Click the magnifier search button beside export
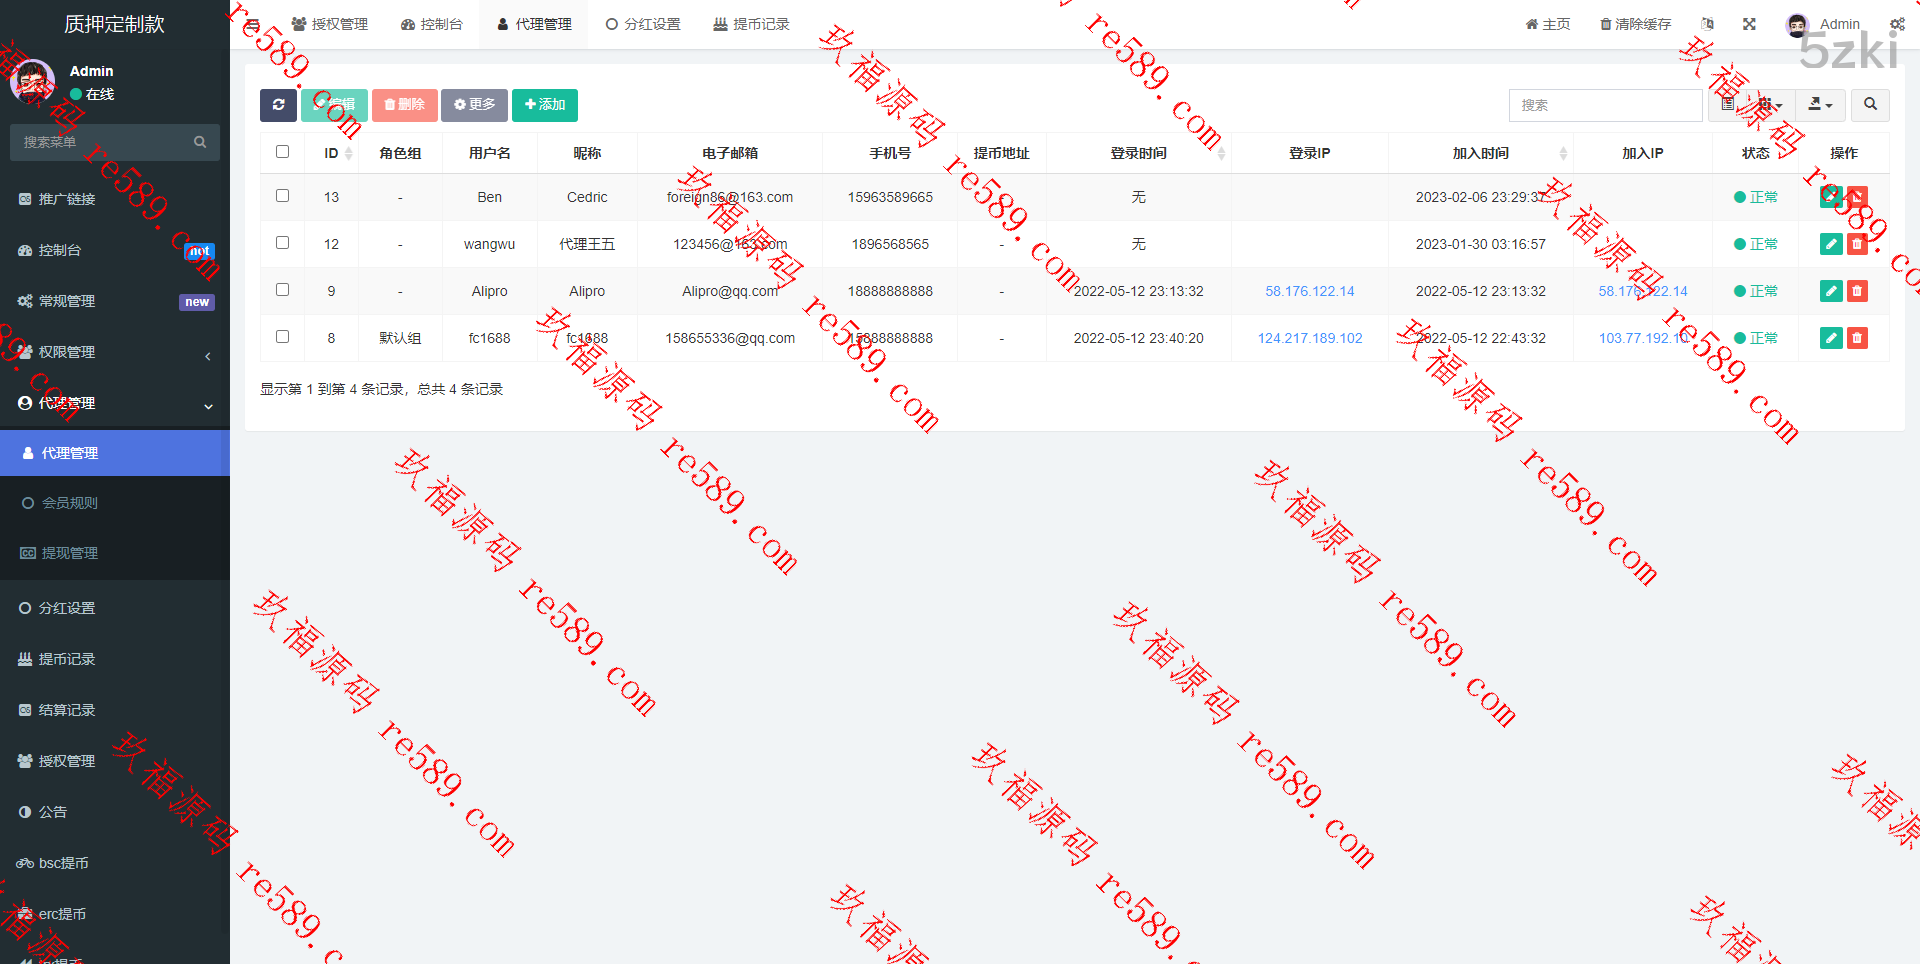Viewport: 1920px width, 964px height. (1870, 105)
